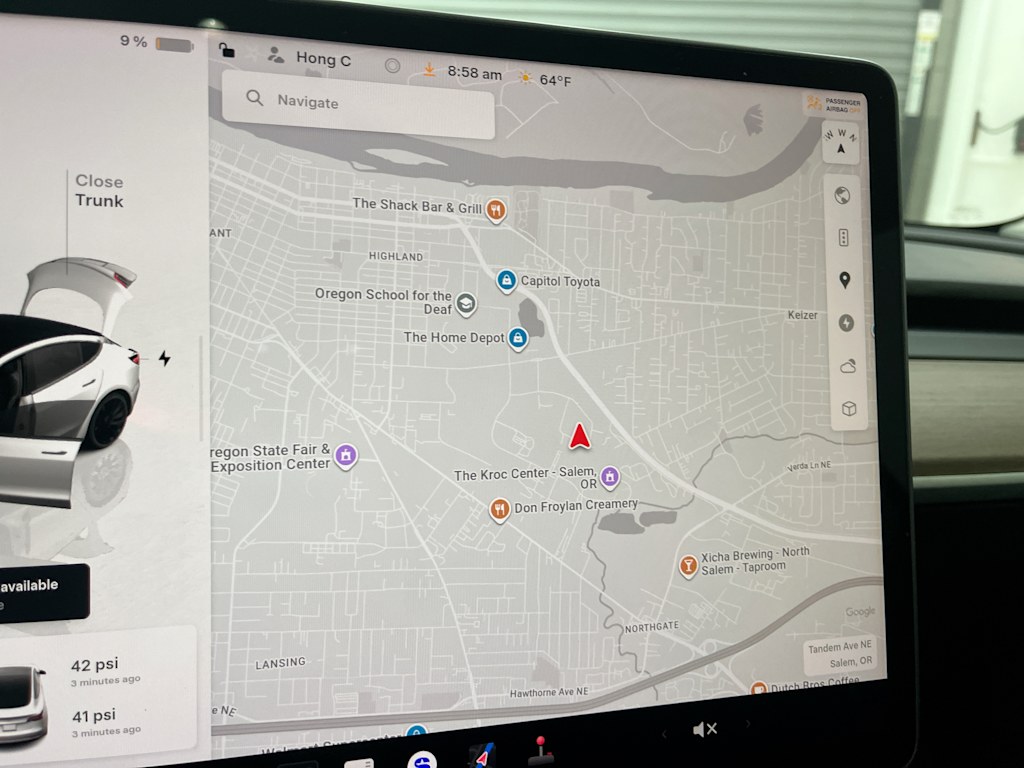Toggle points of interest pin icon

[844, 280]
